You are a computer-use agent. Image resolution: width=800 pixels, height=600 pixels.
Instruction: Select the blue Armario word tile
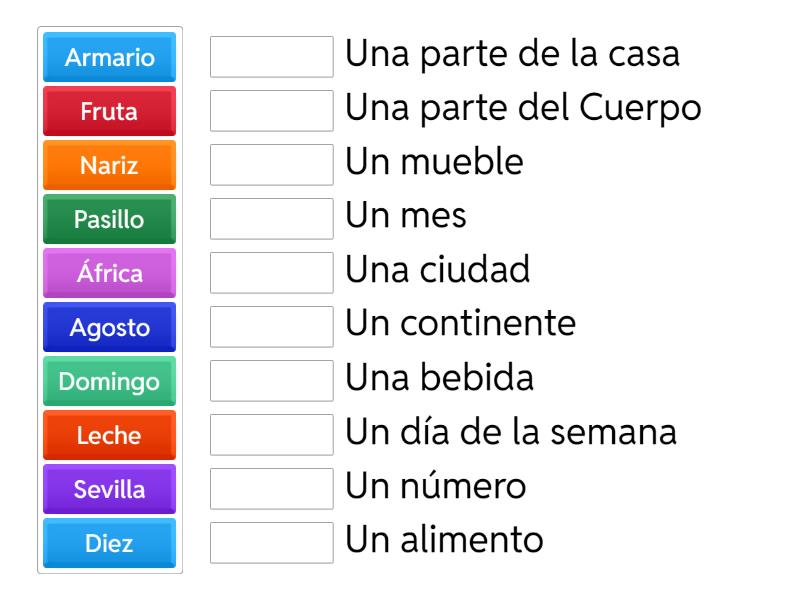[109, 57]
